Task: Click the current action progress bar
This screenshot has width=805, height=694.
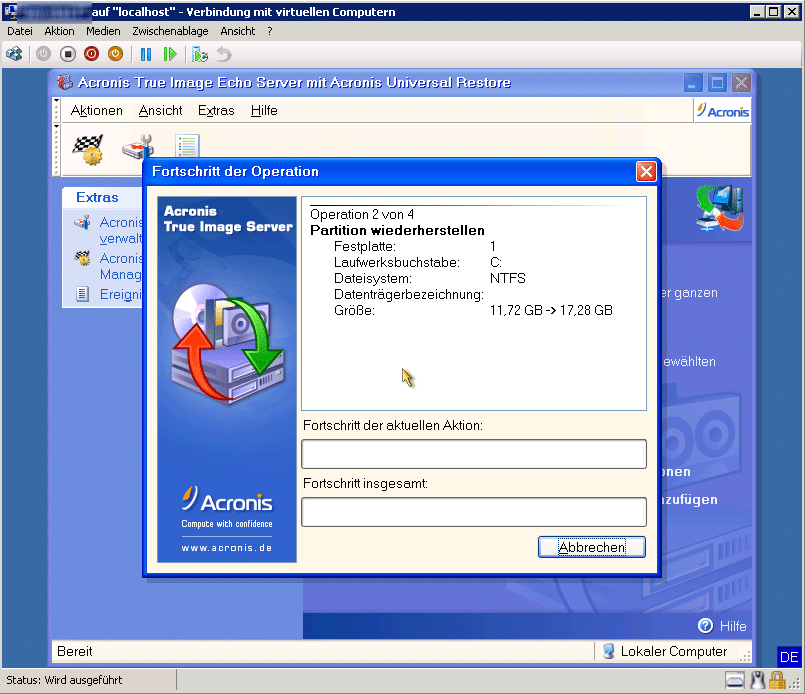Action: click(474, 454)
